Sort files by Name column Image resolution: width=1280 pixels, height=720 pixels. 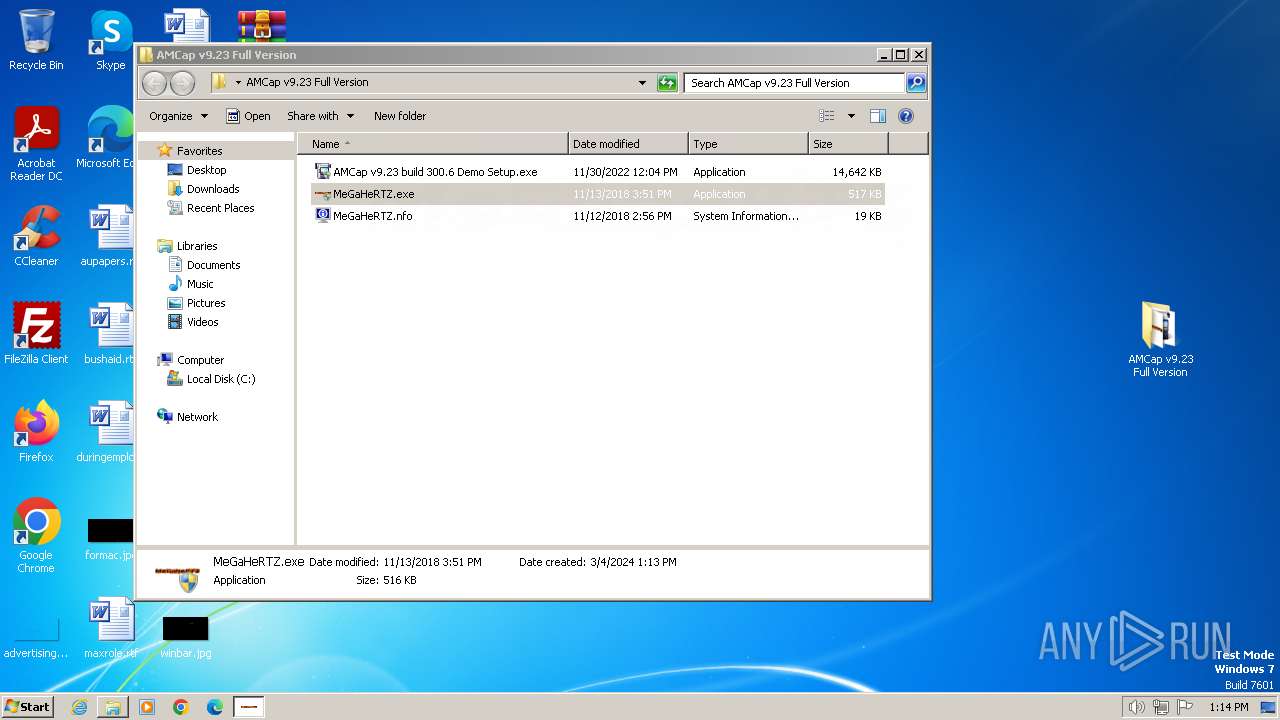(433, 144)
